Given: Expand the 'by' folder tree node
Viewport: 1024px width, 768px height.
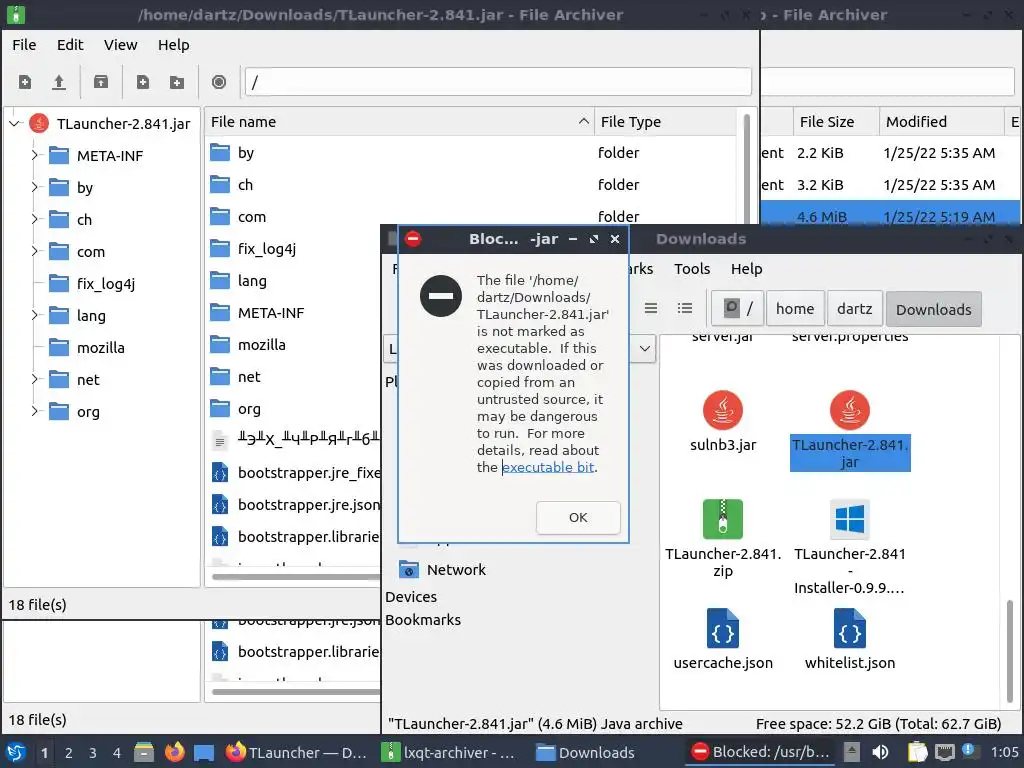Looking at the screenshot, I should click(35, 187).
